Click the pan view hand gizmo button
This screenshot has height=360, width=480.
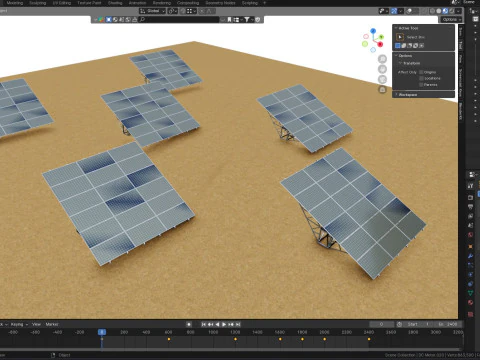coord(382,69)
